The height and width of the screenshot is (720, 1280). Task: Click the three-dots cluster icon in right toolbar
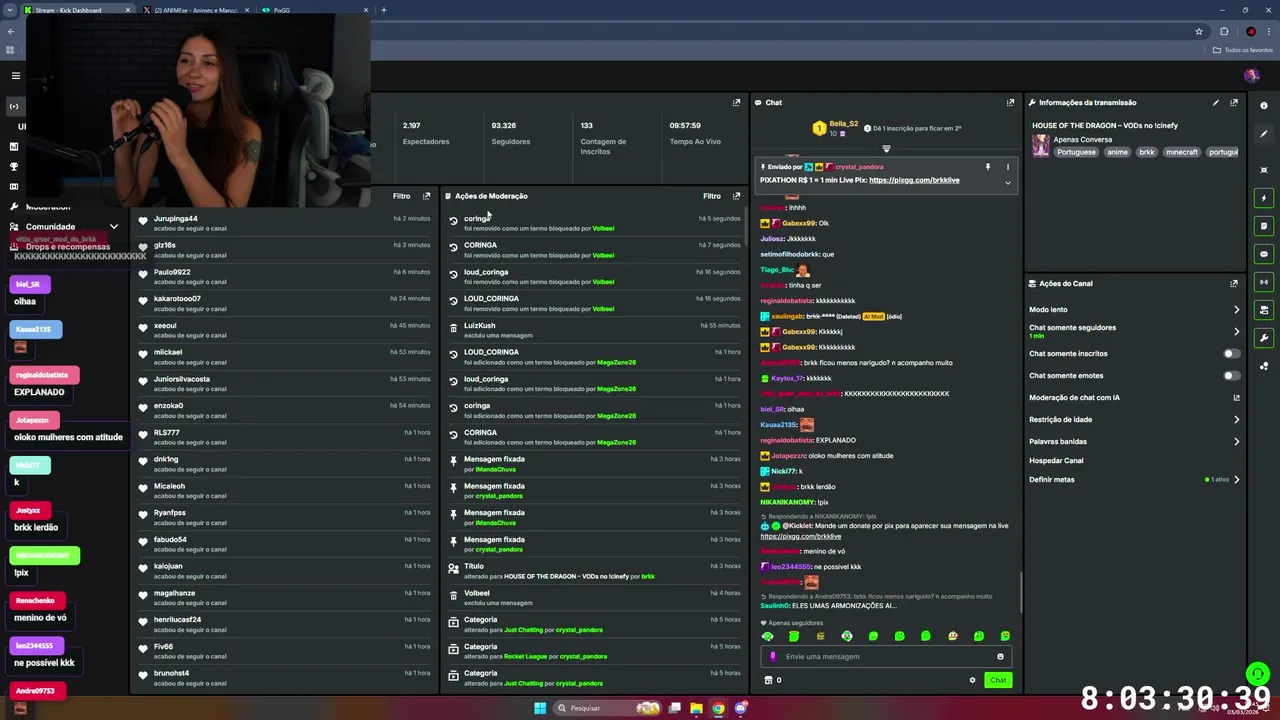tap(1264, 366)
